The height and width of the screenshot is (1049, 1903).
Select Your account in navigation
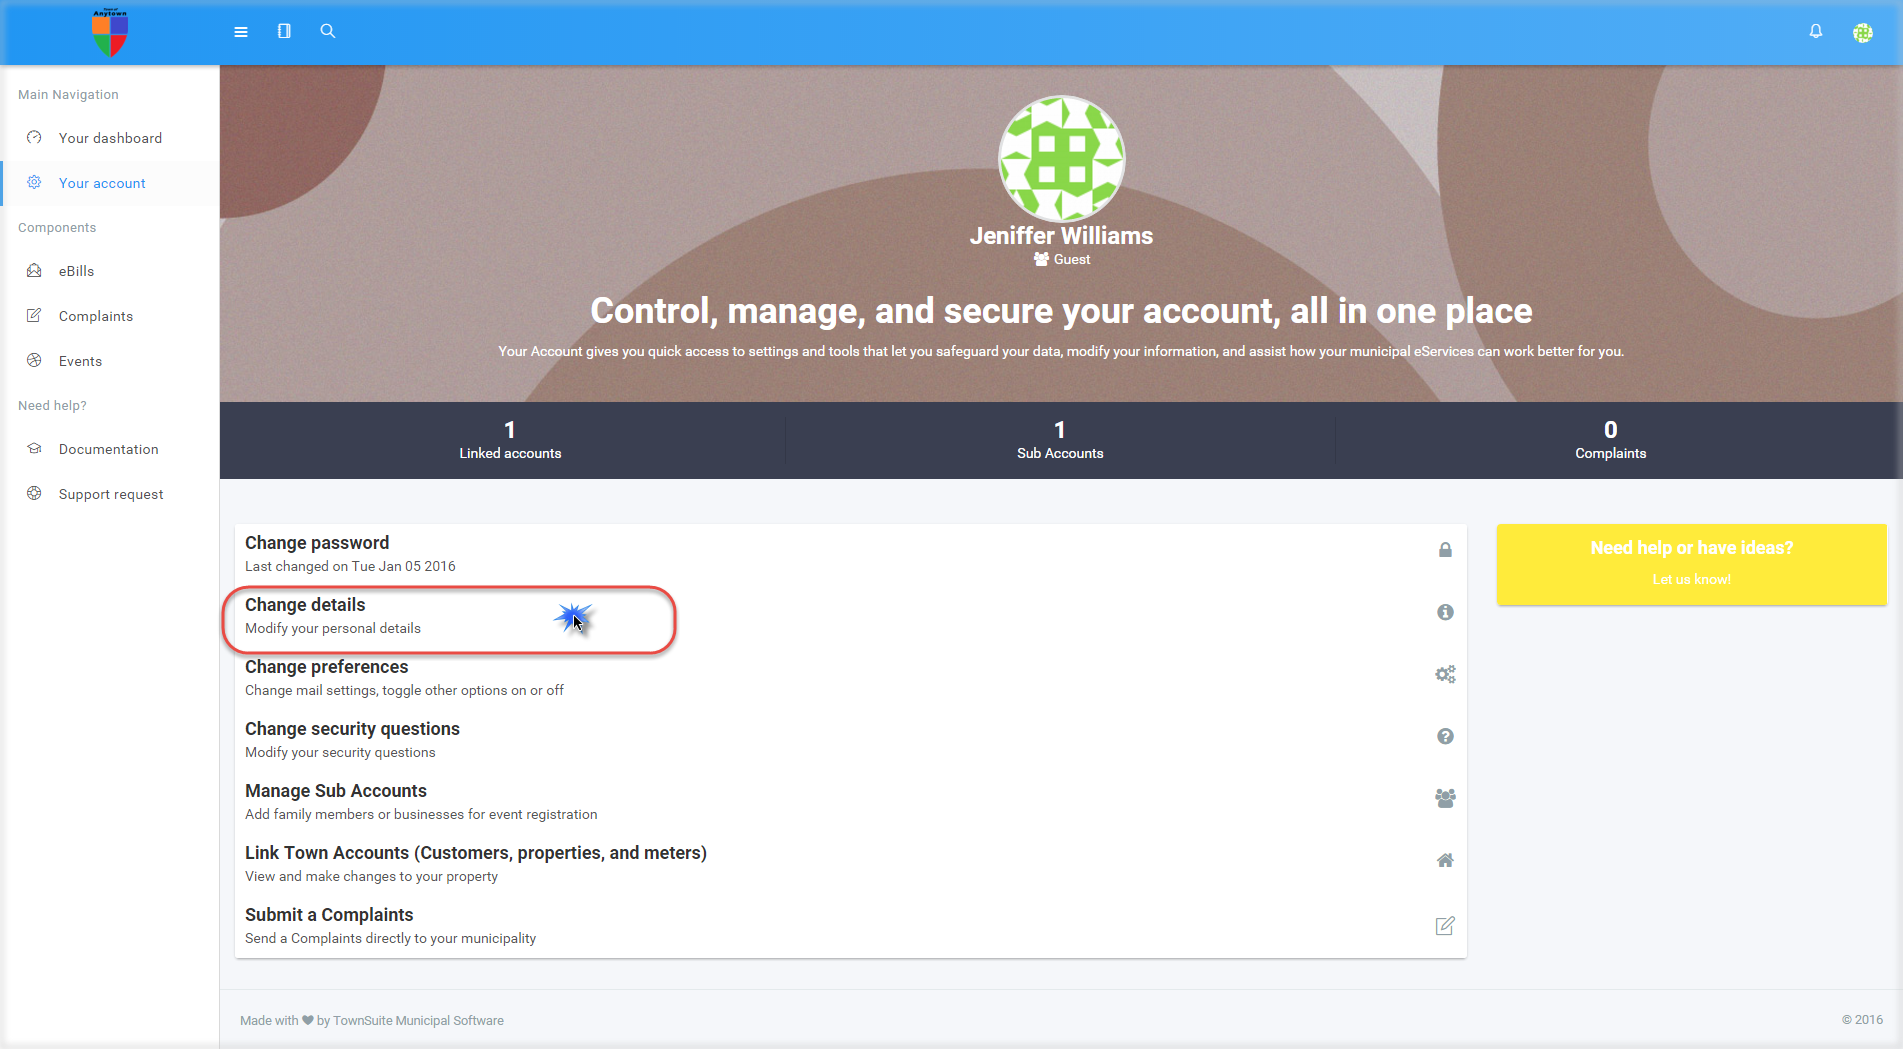110,183
